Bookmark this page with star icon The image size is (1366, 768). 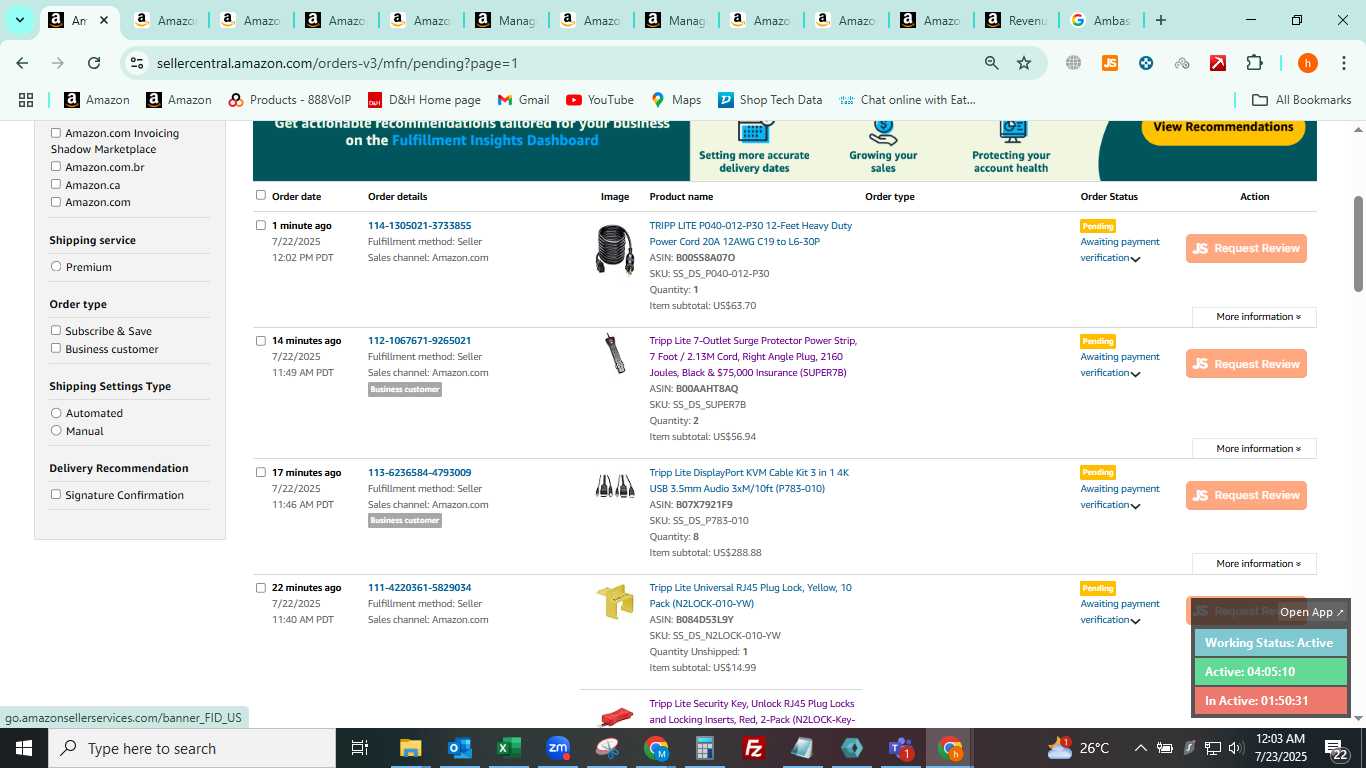(1024, 63)
